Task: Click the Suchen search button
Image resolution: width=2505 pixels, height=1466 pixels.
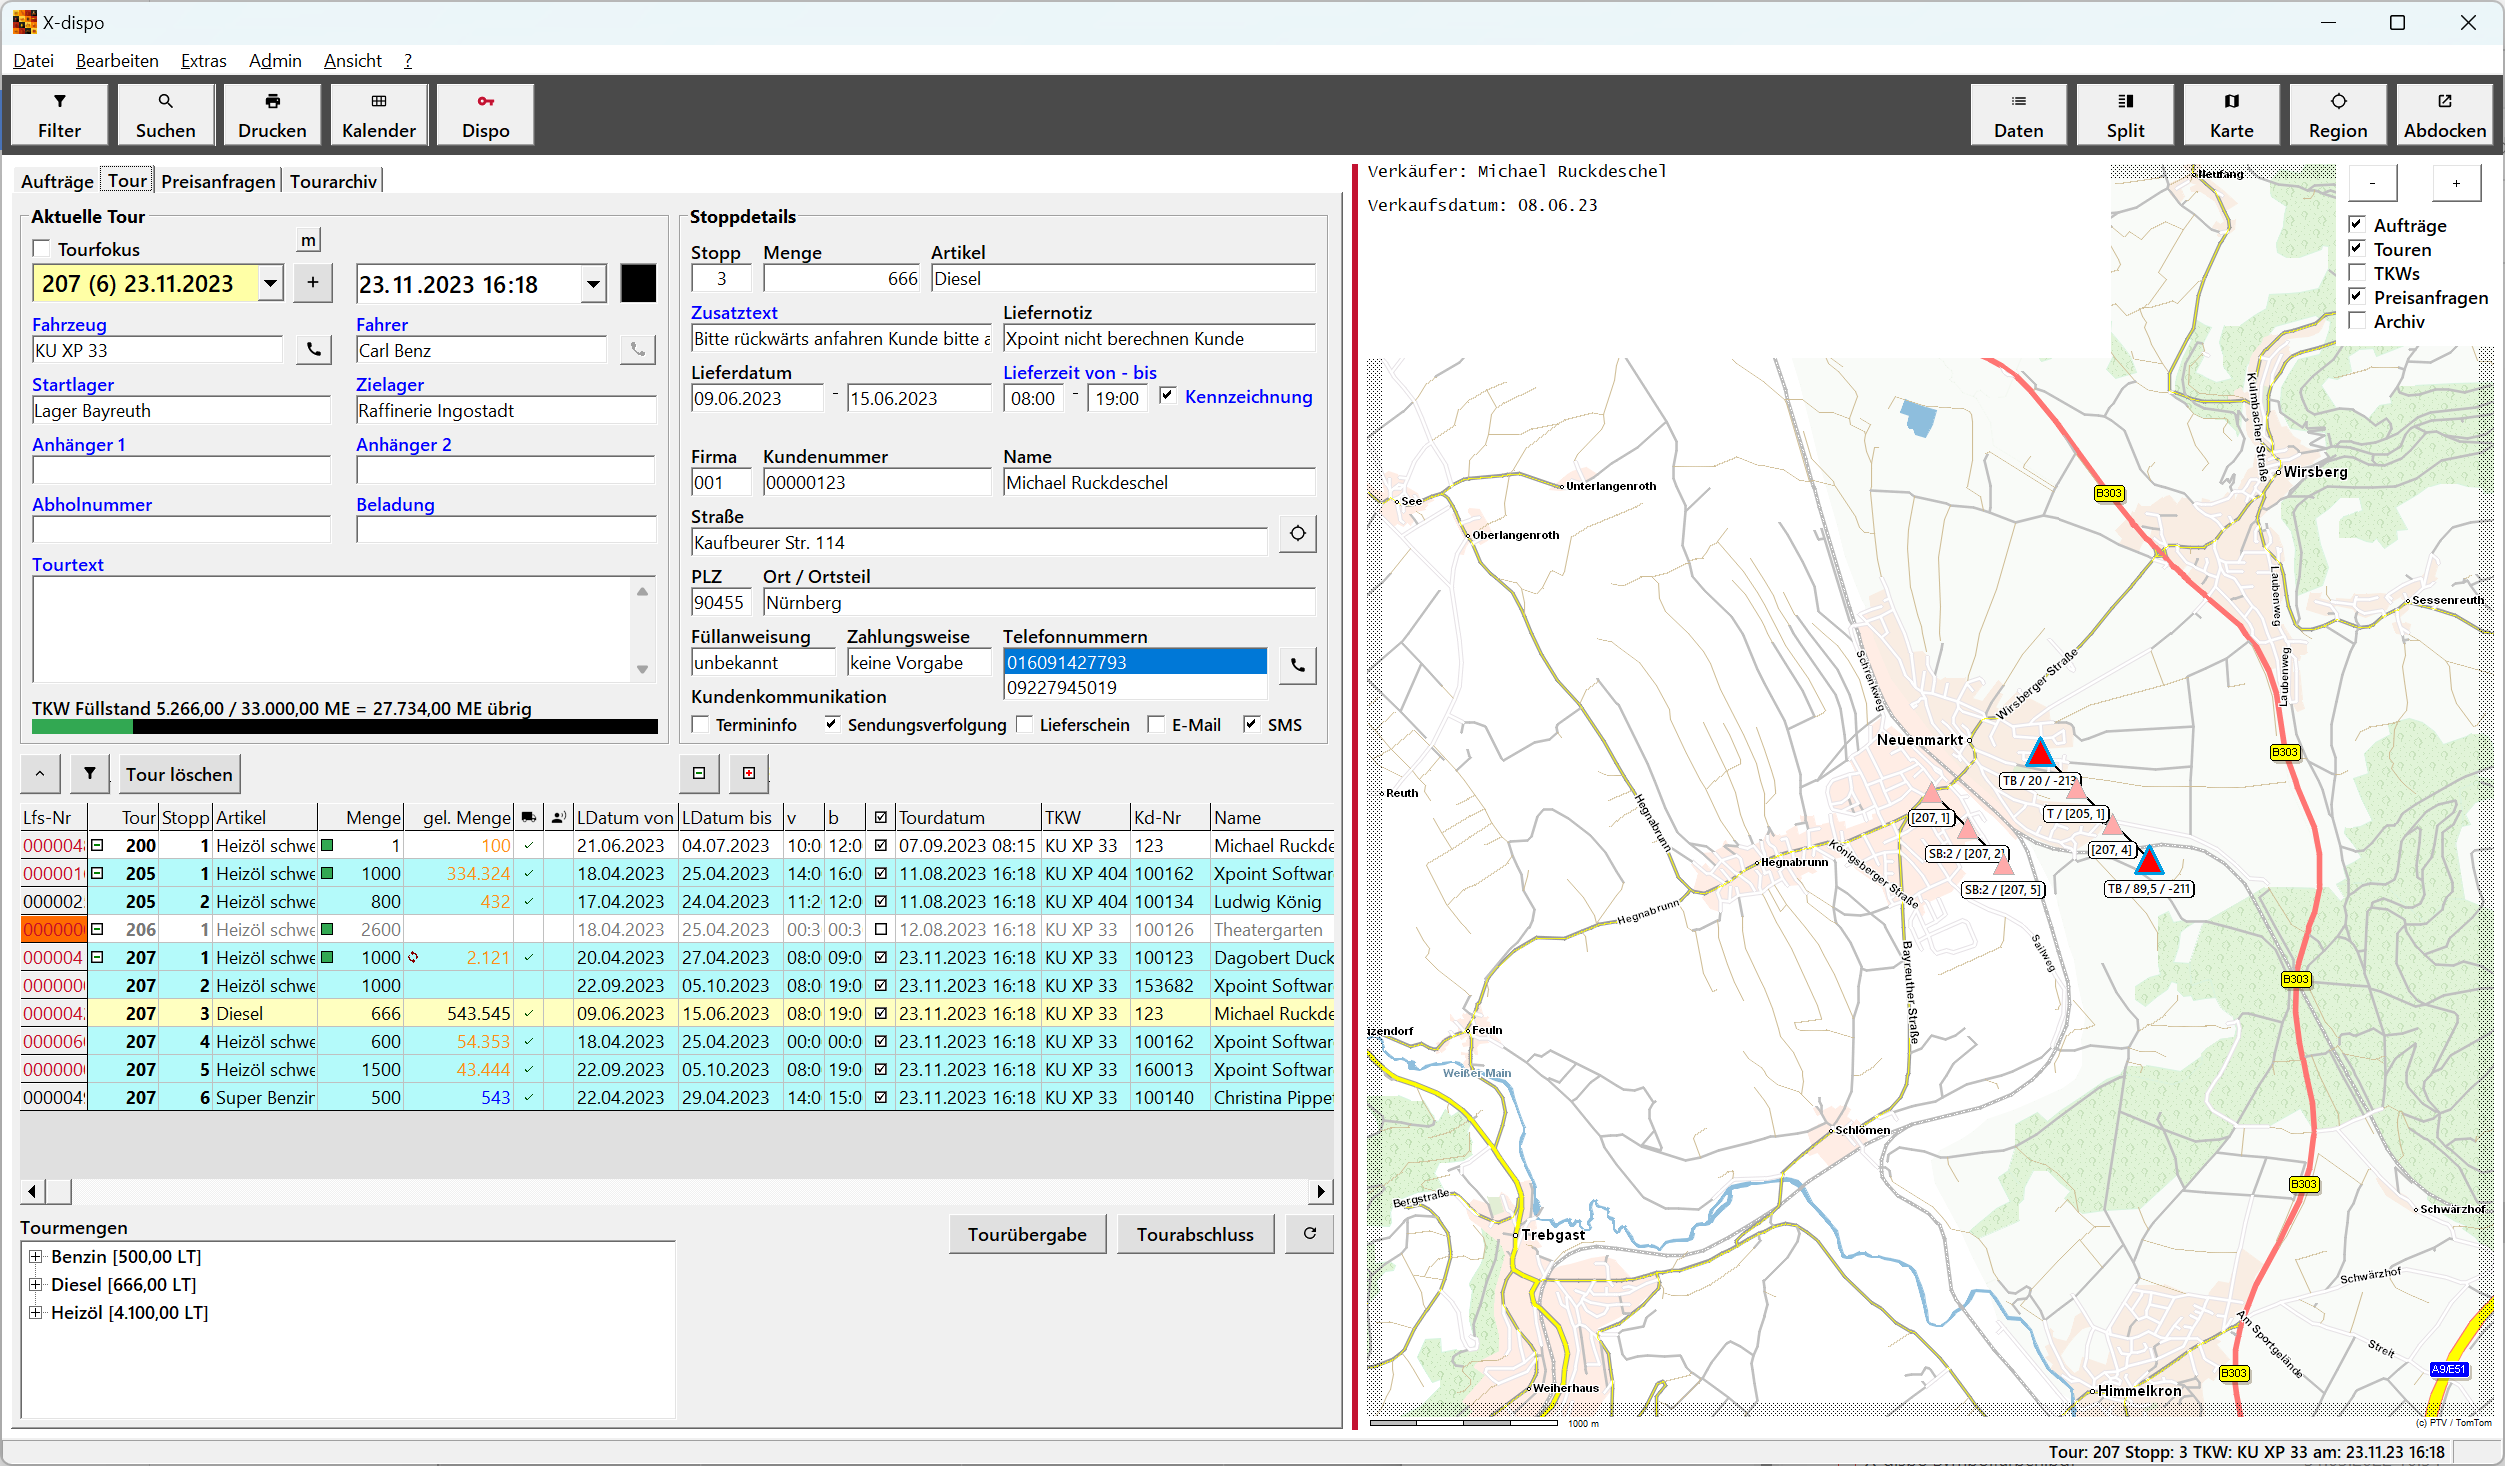Action: click(x=166, y=115)
